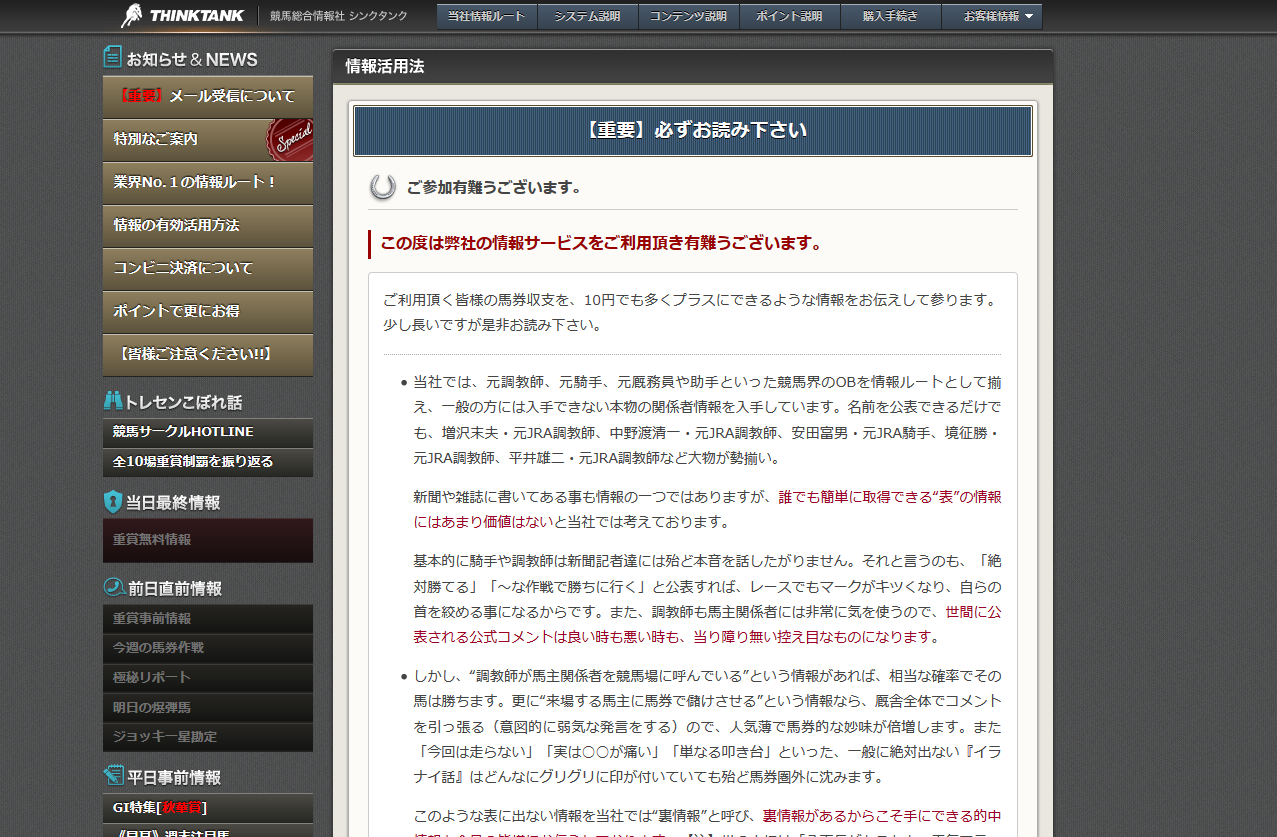This screenshot has width=1277, height=837.
Task: Open the 特別なご案内 sidebar item
Action: (208, 140)
